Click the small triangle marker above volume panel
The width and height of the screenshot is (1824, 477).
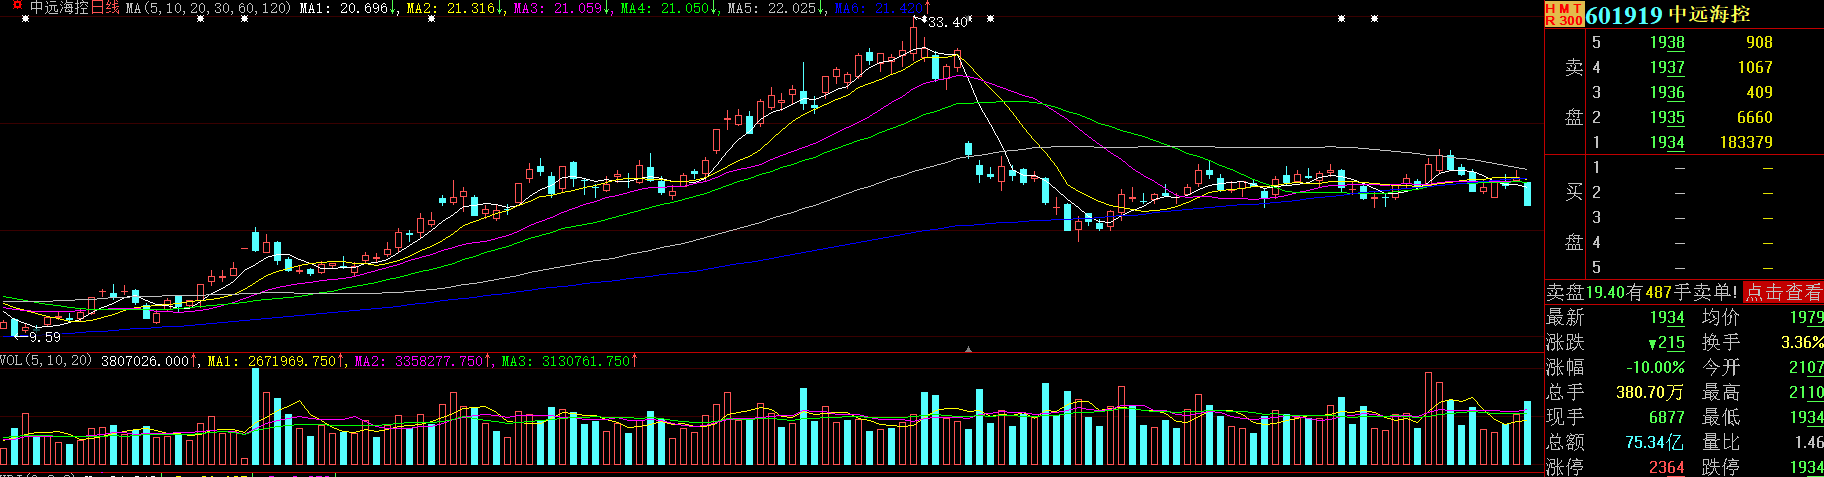[968, 349]
